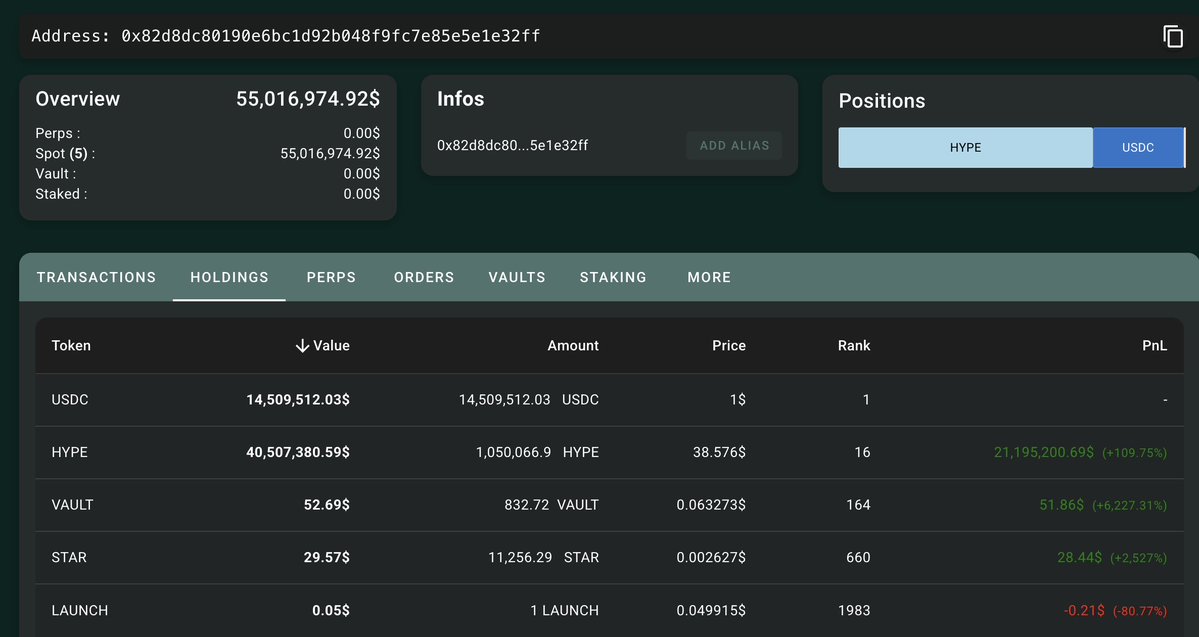View the Vaults tab
The height and width of the screenshot is (637, 1199).
[517, 277]
